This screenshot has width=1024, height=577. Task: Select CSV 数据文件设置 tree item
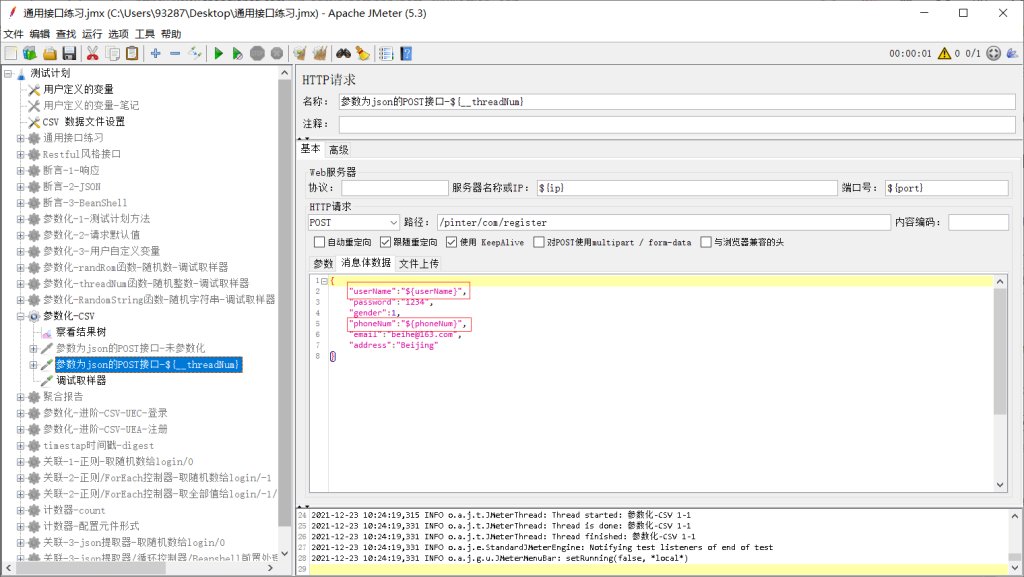[84, 122]
